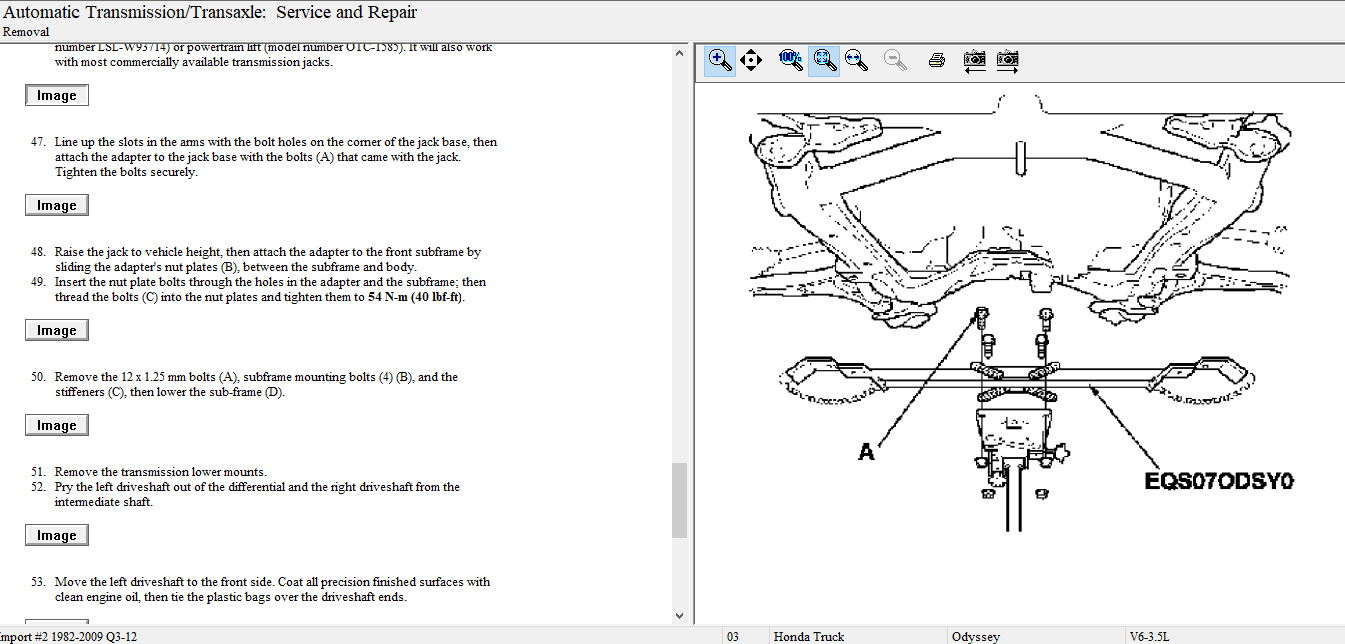Fit image to width magnifier

[x=856, y=60]
